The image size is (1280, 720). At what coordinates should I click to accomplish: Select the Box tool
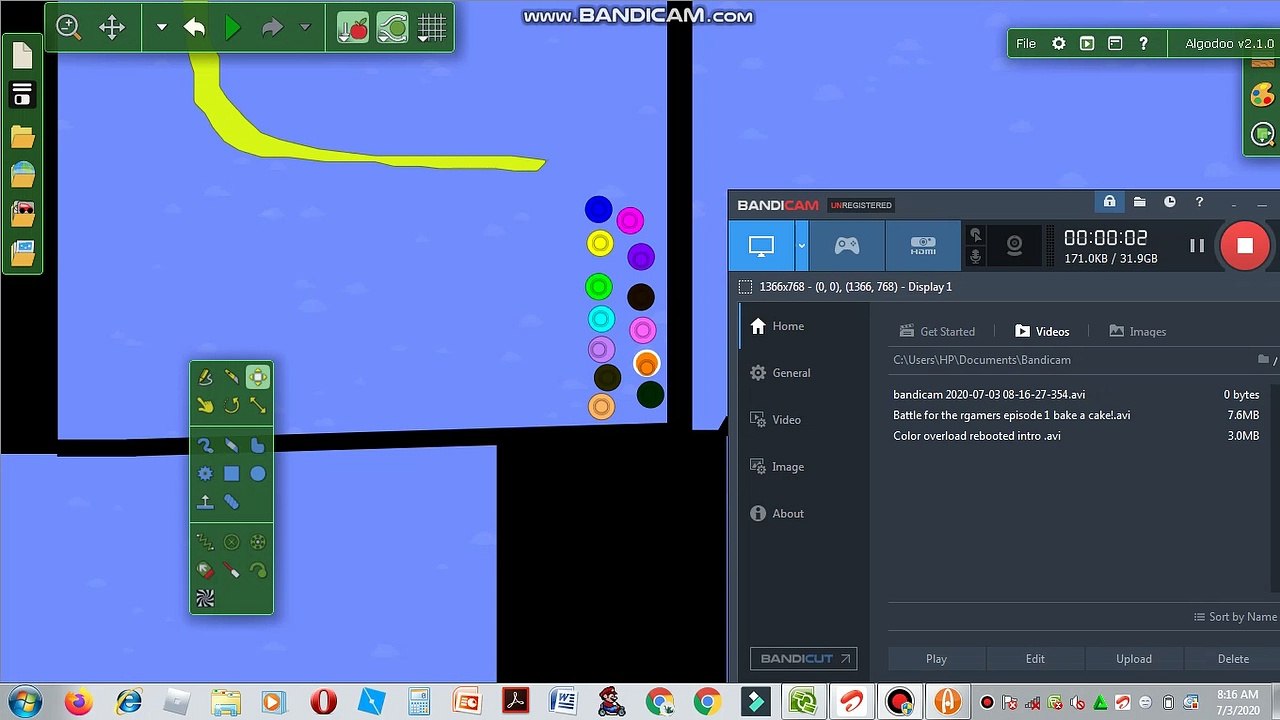pos(231,474)
